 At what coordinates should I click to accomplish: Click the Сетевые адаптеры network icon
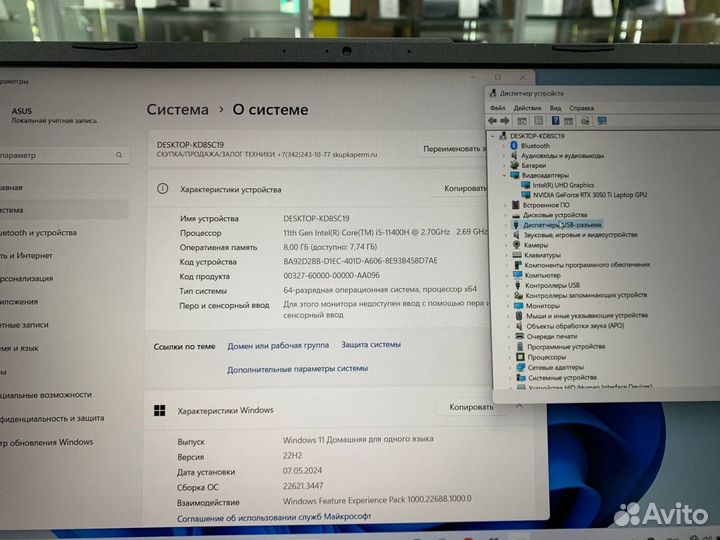(x=520, y=367)
